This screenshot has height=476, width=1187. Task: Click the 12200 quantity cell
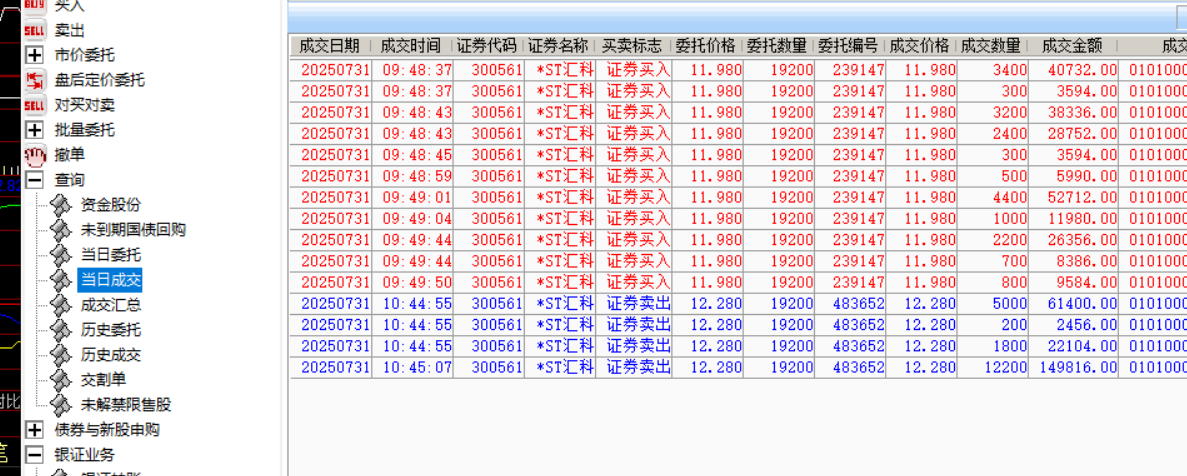[x=992, y=367]
